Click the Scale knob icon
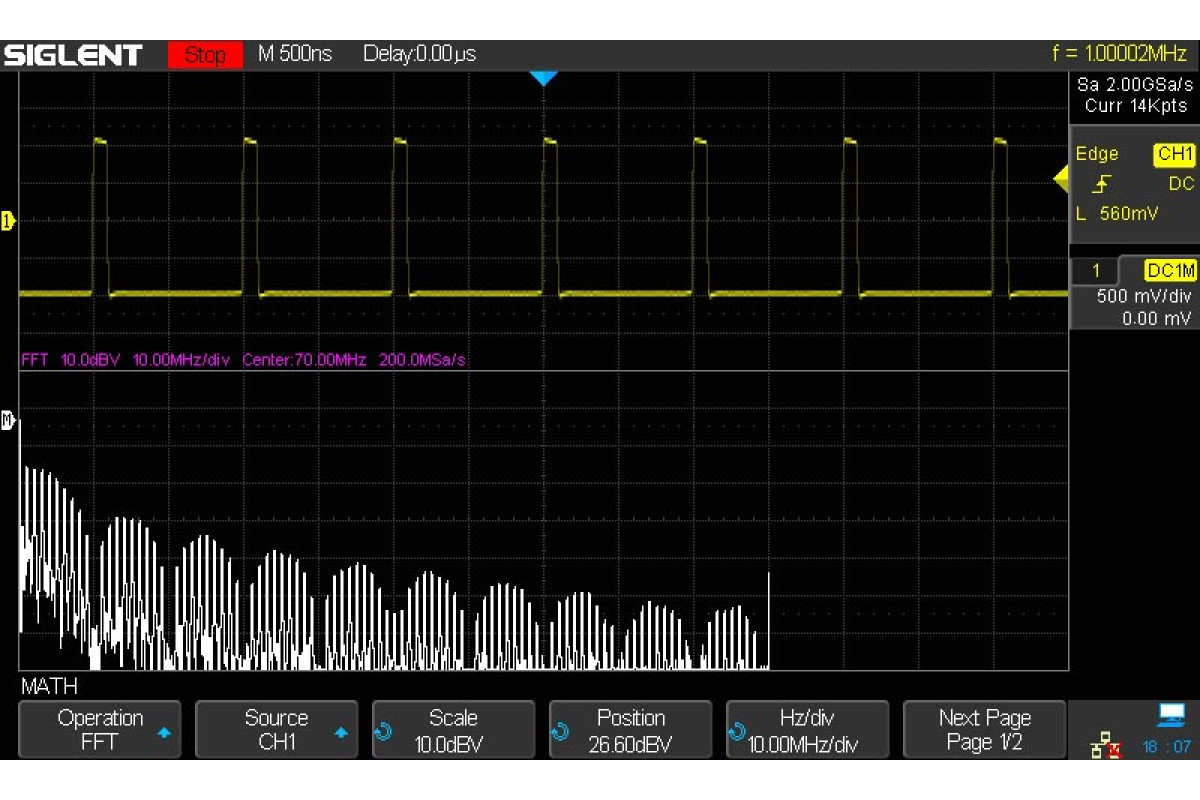The height and width of the screenshot is (800, 1200). tap(383, 733)
